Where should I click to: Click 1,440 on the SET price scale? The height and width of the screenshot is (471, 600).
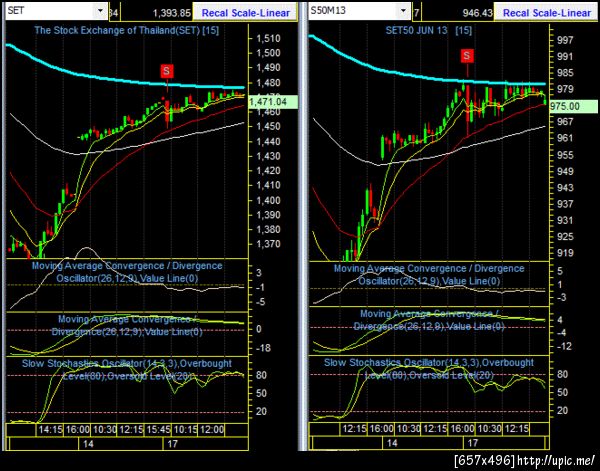click(x=268, y=142)
